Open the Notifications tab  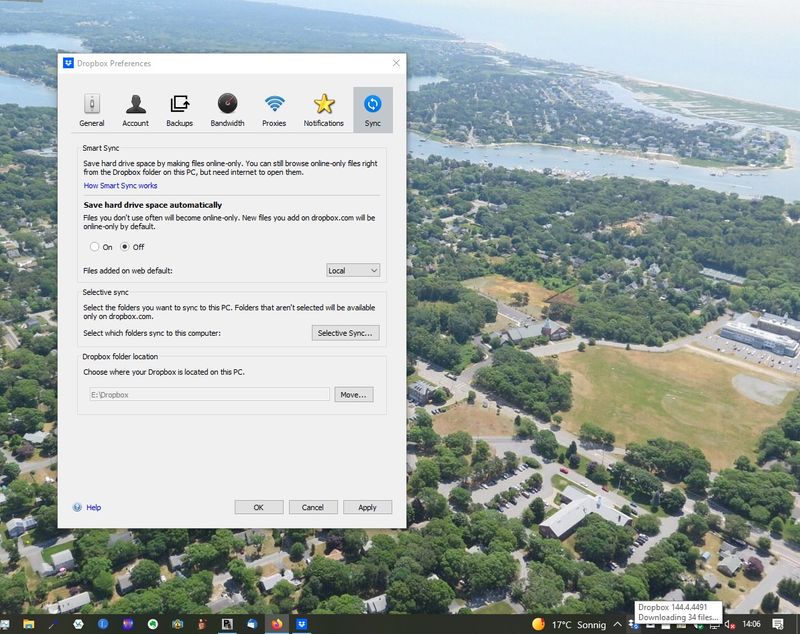click(323, 110)
